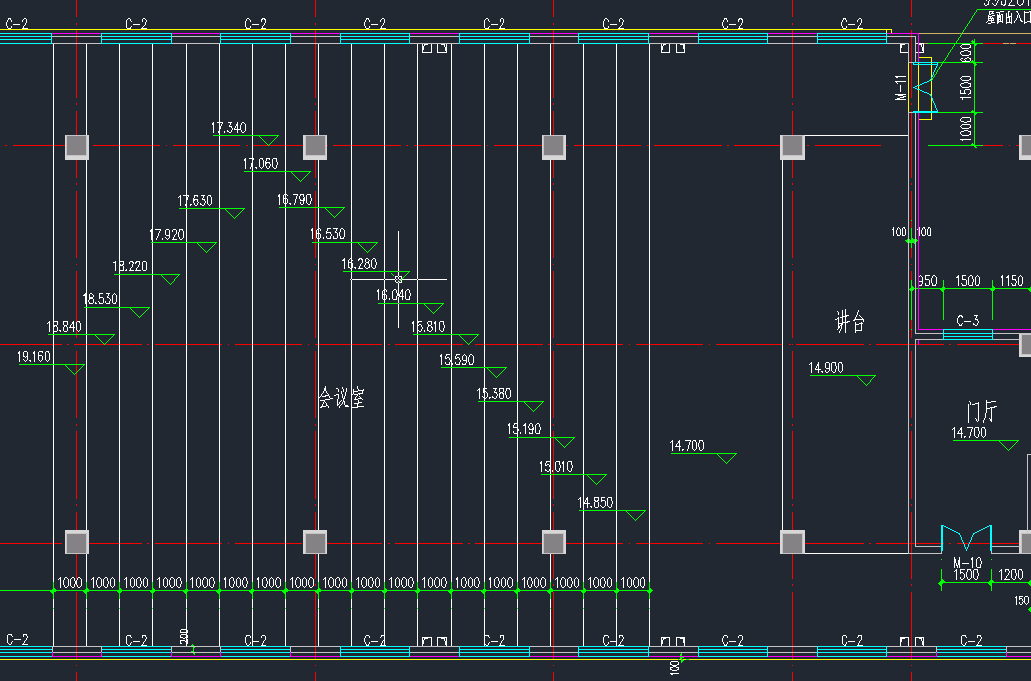Viewport: 1031px width, 681px height.
Task: Pick the 15.190 elevation label
Action: pos(524,429)
